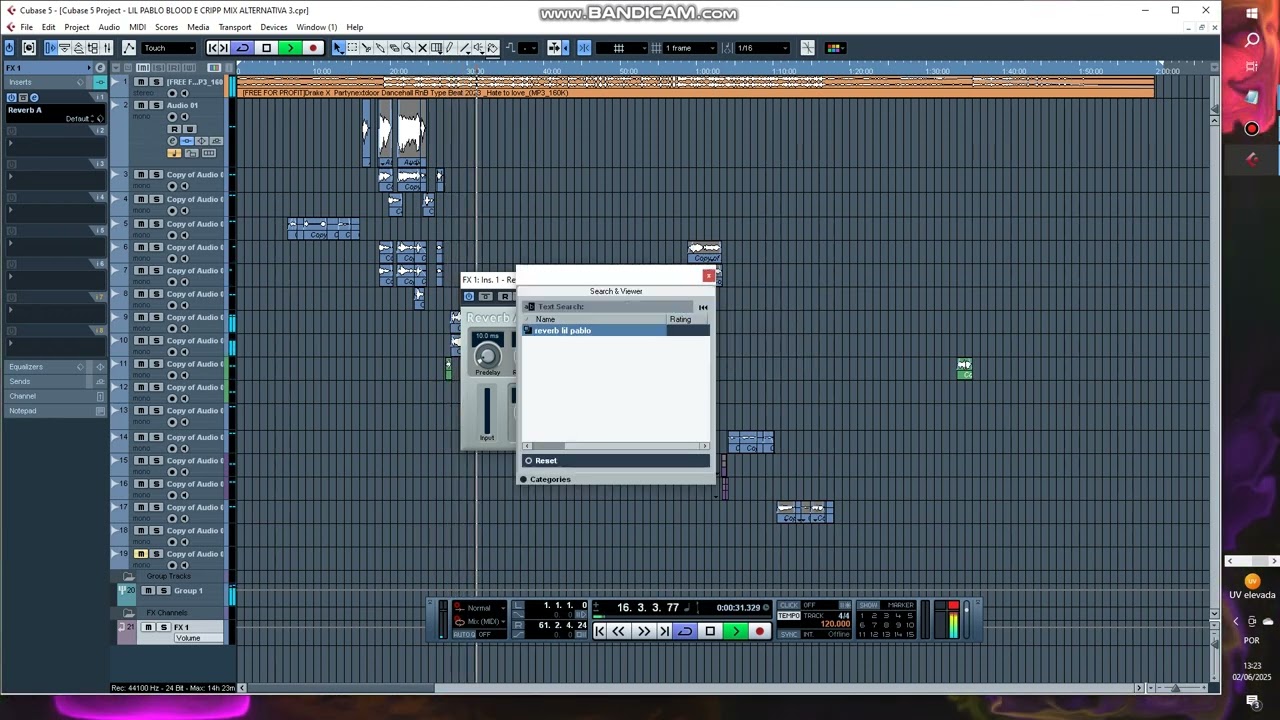Viewport: 1280px width, 720px height.
Task: Expand the Categories section
Action: pos(547,479)
